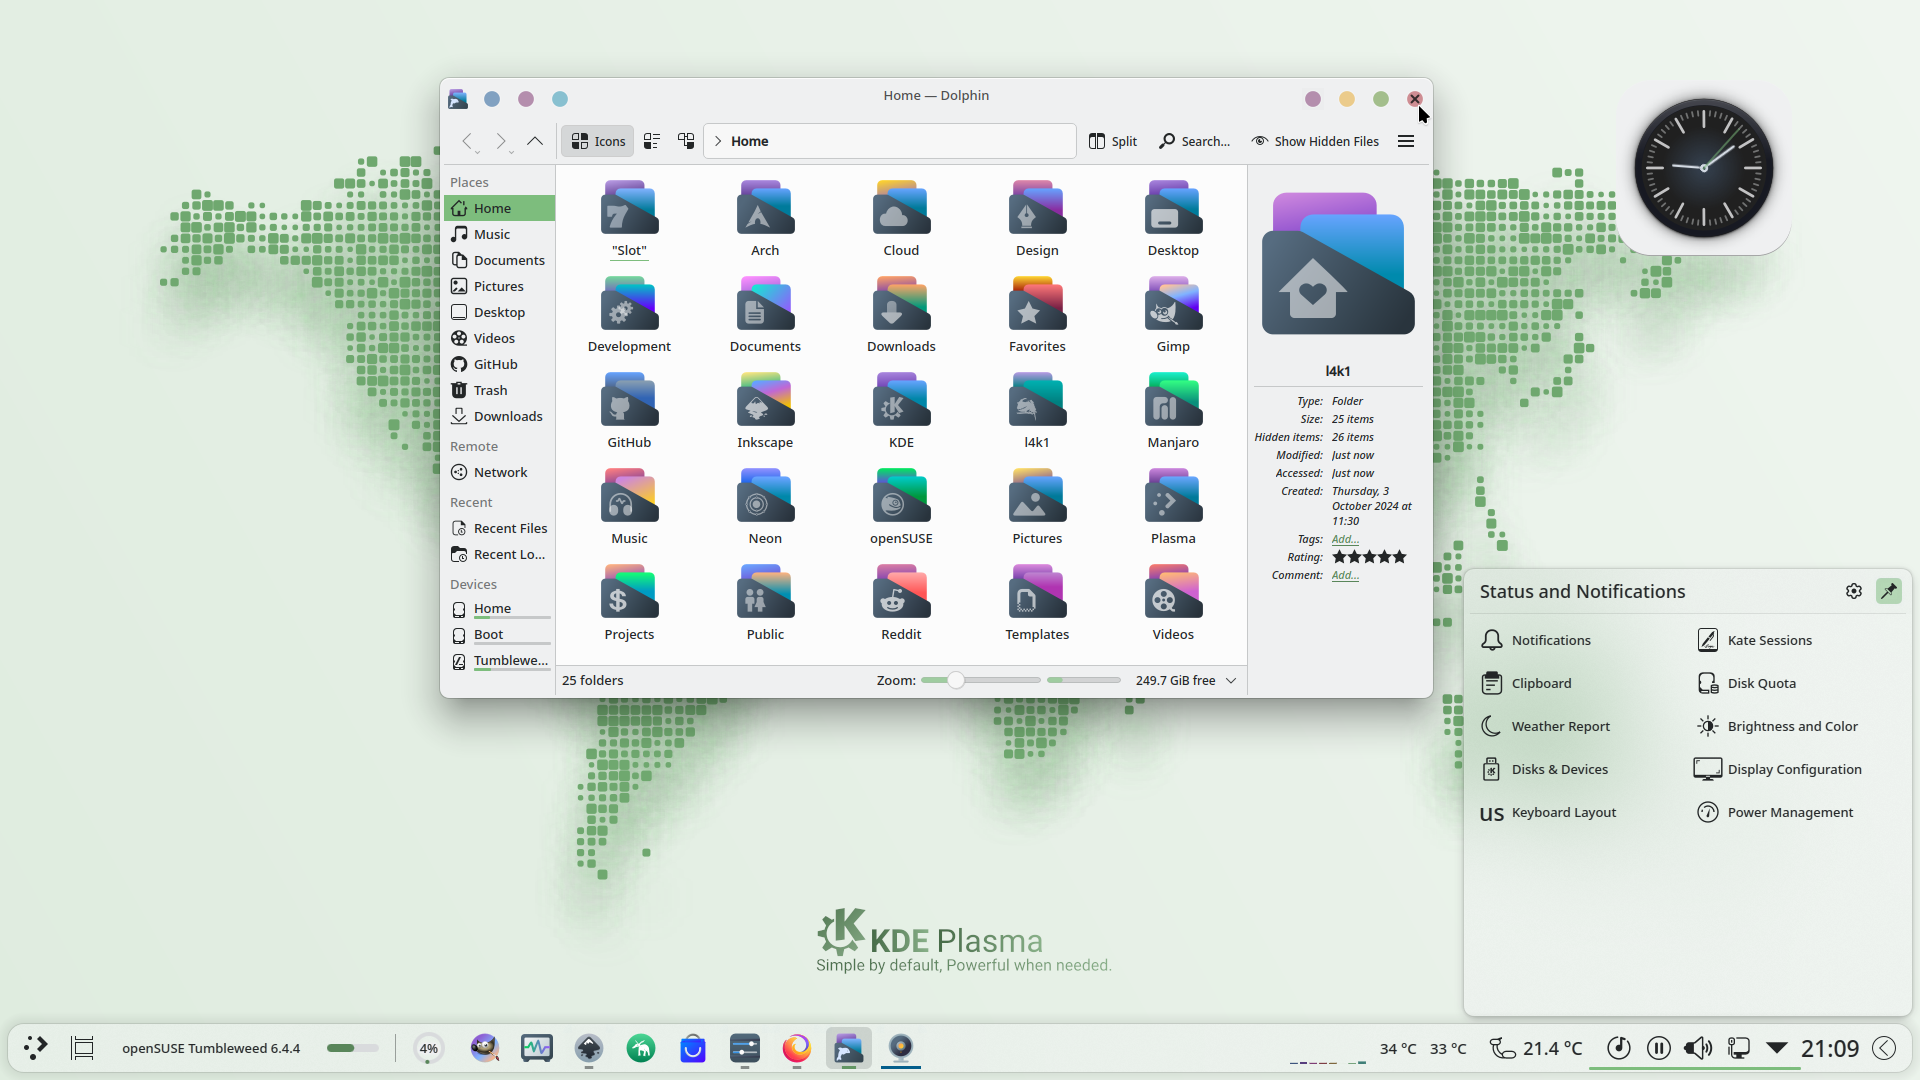
Task: Open System Settings sliders icon in taskbar
Action: coord(745,1047)
